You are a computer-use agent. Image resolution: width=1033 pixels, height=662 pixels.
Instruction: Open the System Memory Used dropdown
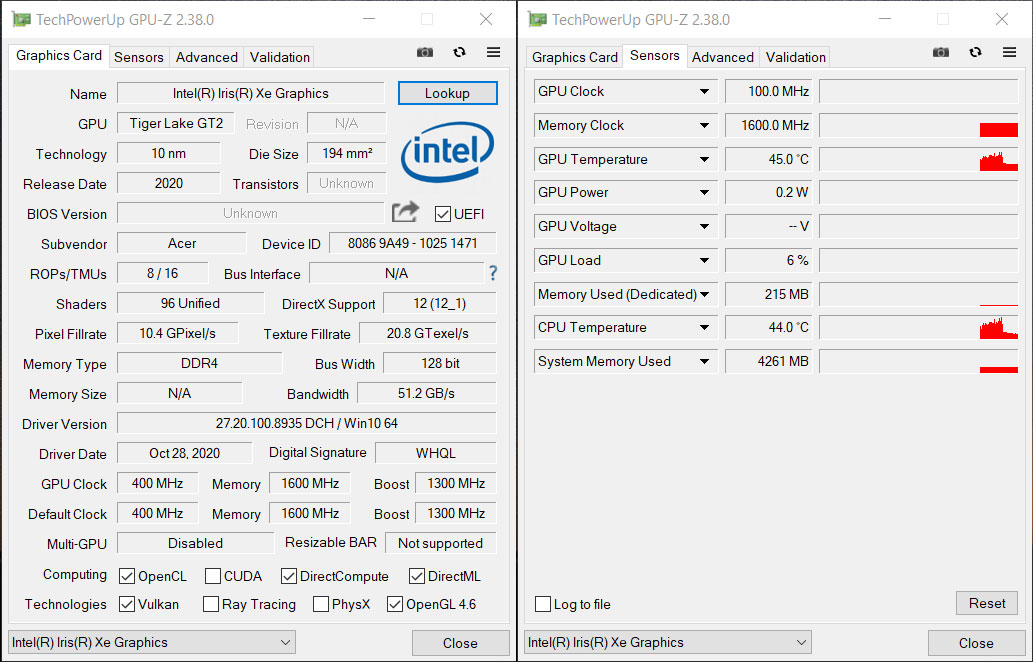pos(704,361)
